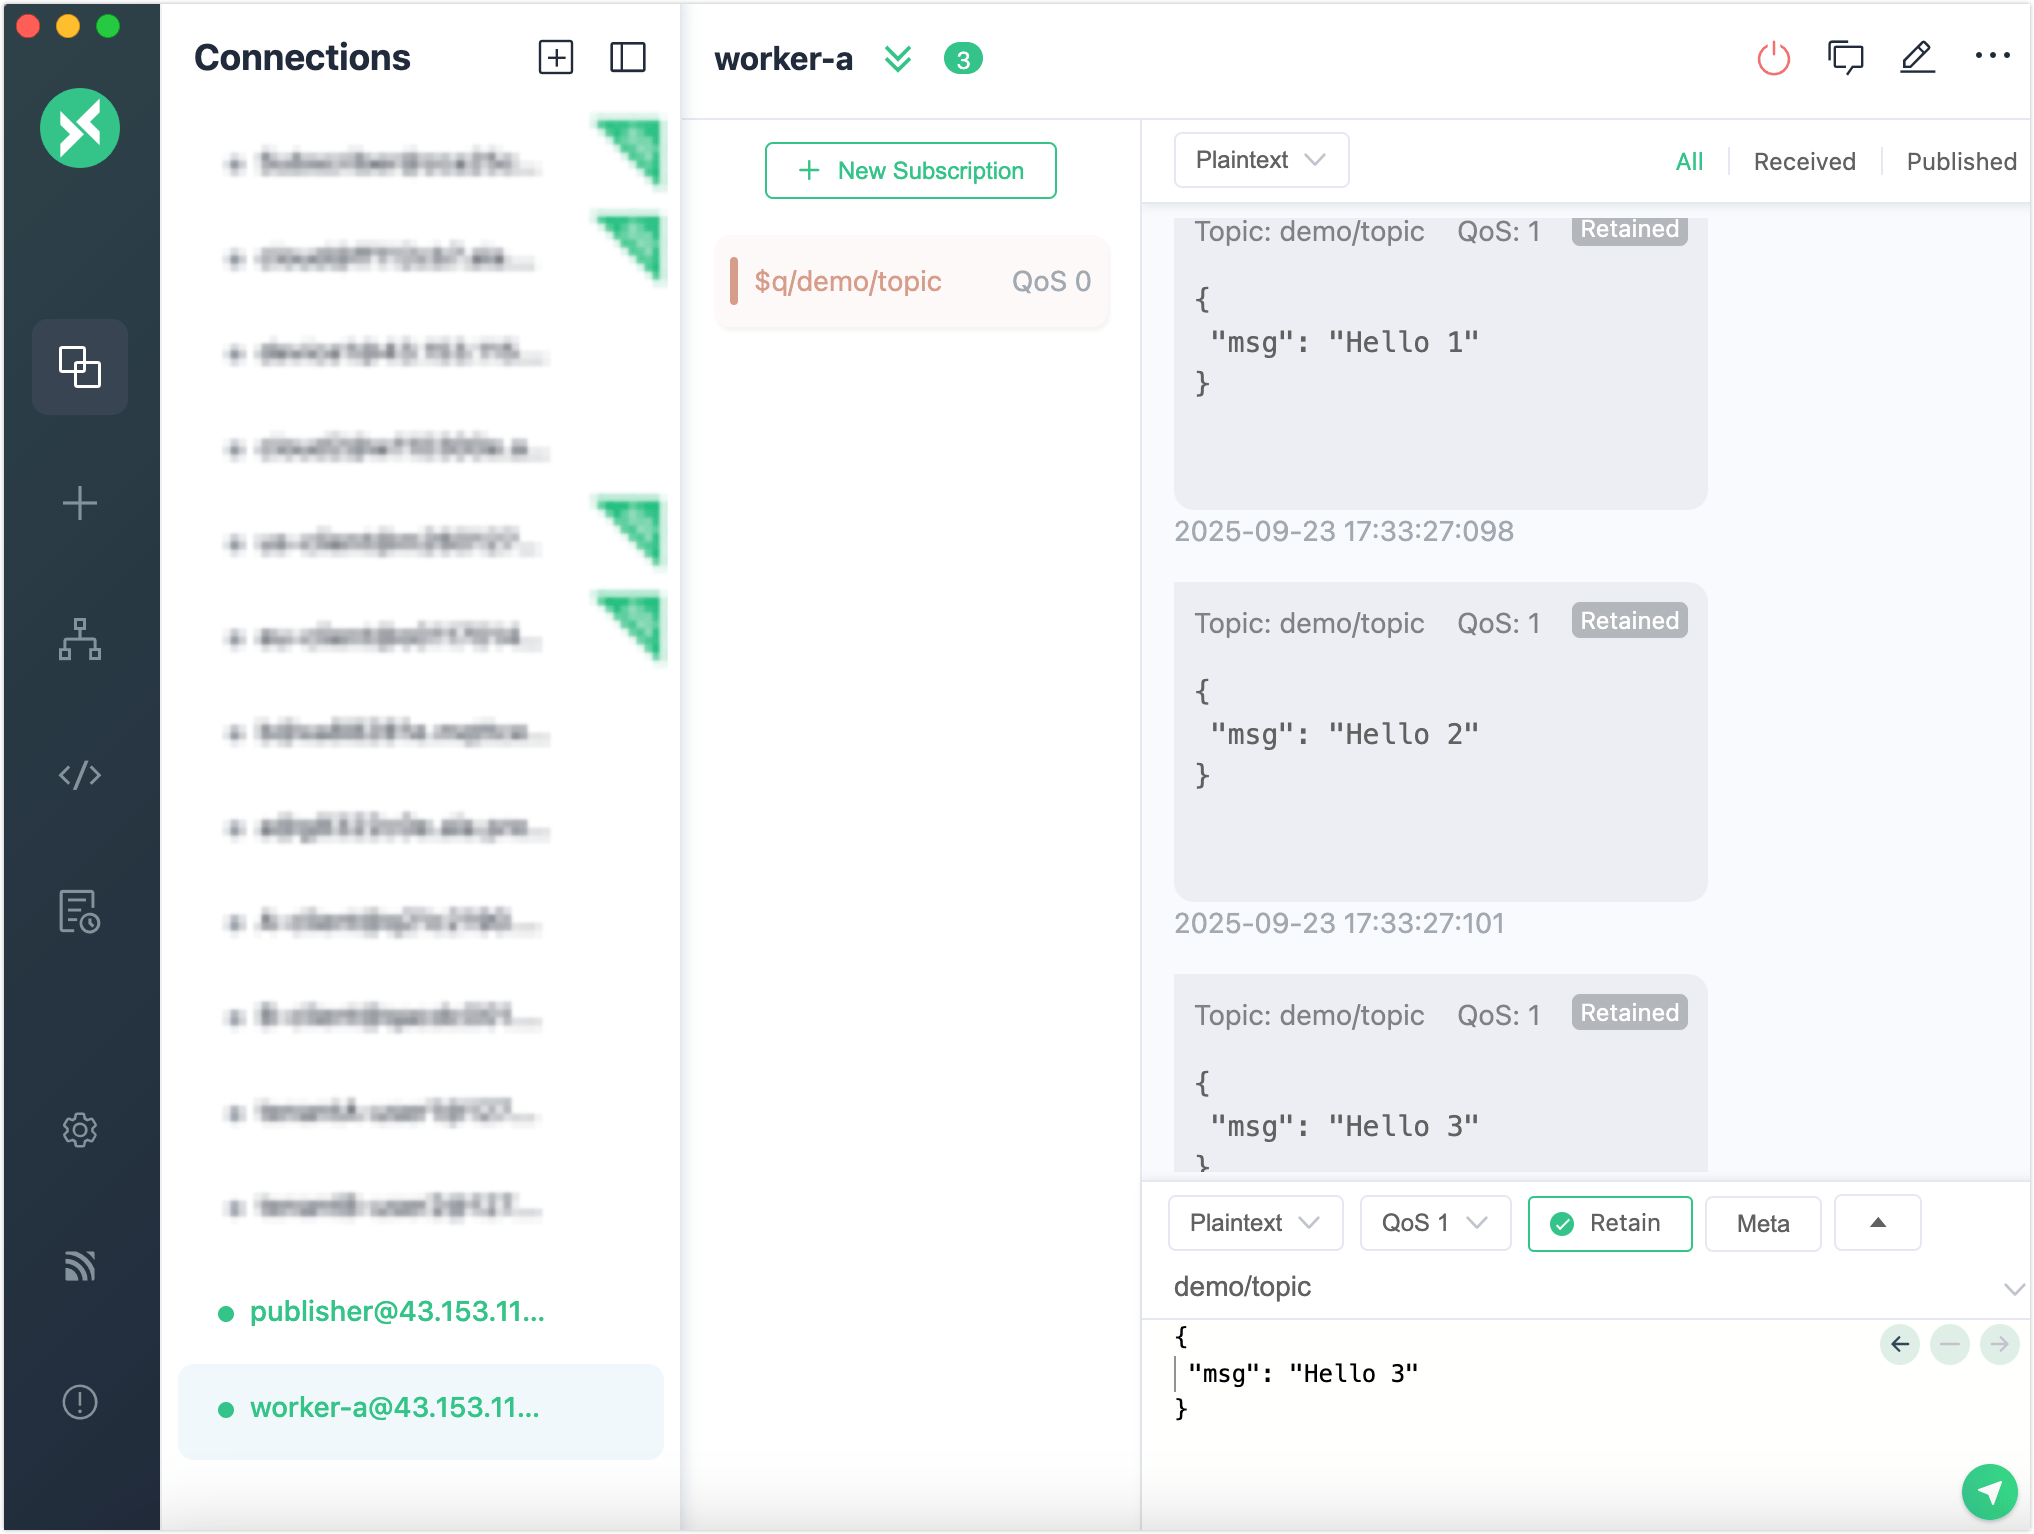Click the New Subscription button
2034x1534 pixels.
tap(910, 171)
